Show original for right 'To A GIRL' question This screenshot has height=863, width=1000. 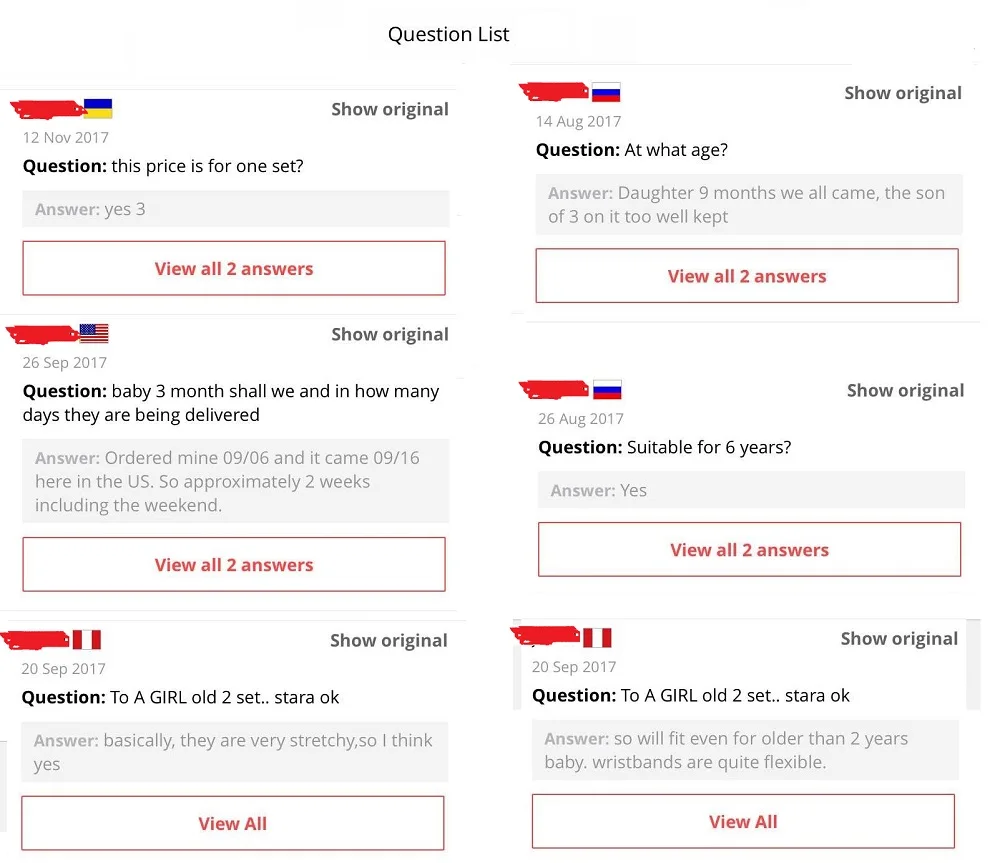click(899, 638)
